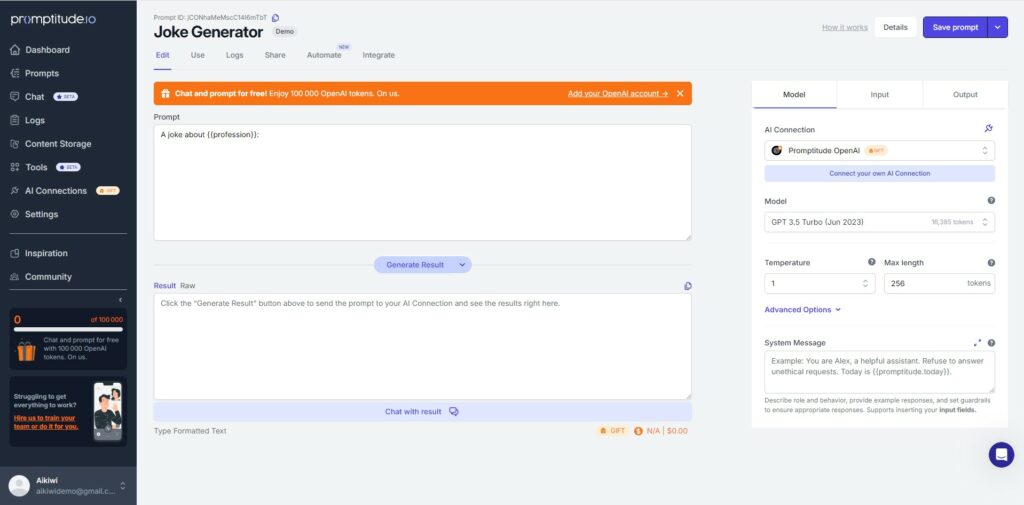Expand Advanced Options
Viewport: 1024px width, 505px height.
pos(803,310)
